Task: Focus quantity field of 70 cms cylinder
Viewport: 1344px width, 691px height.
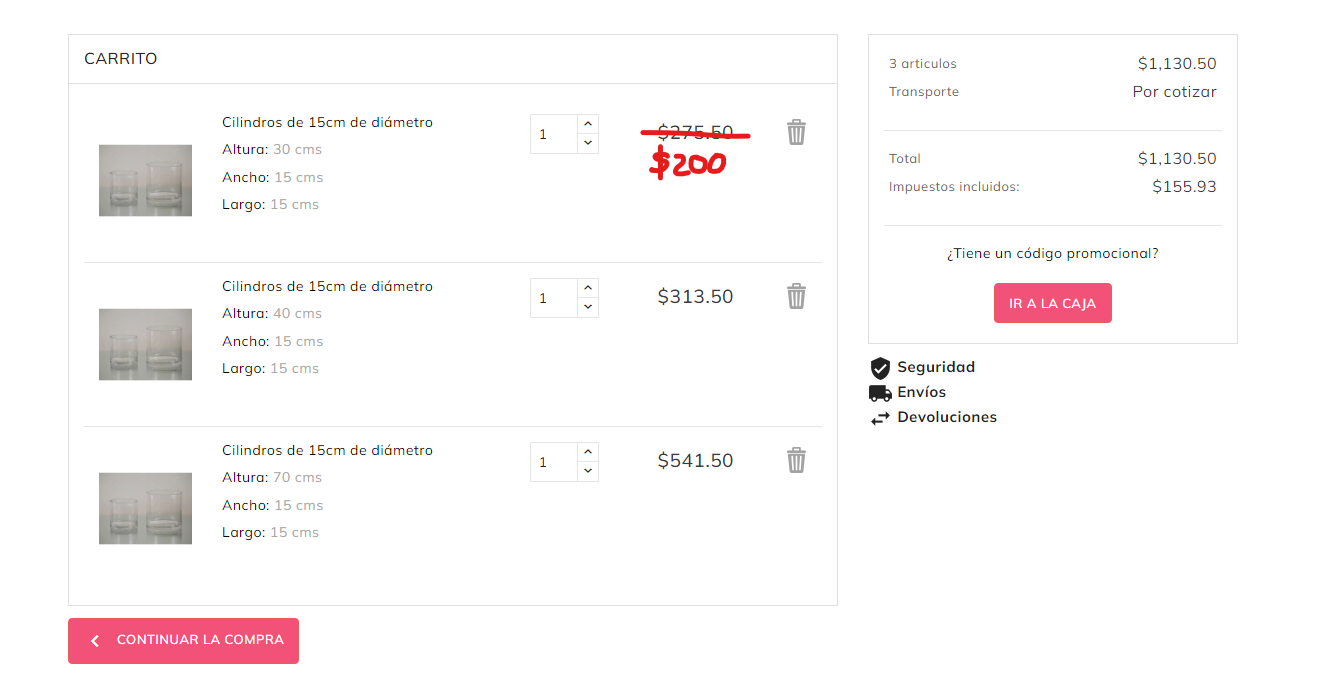Action: coord(554,462)
